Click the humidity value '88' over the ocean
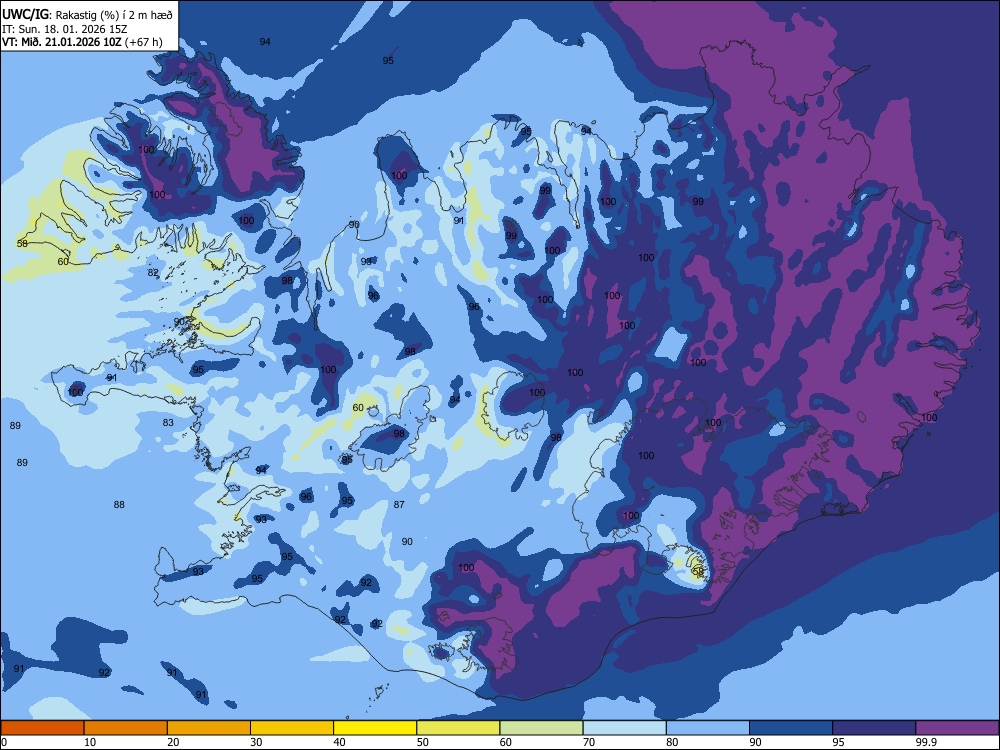The width and height of the screenshot is (1000, 750). 119,504
